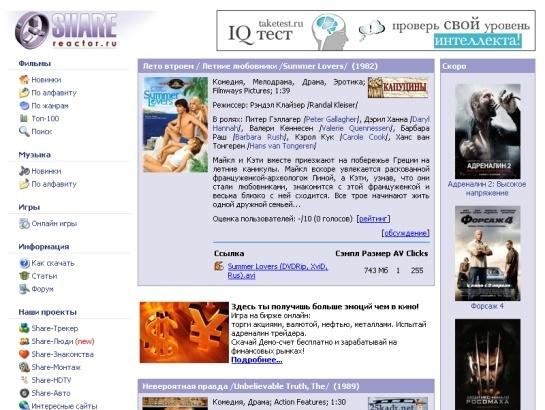Open Как скачать help page
The width and height of the screenshot is (545, 410).
[53, 263]
